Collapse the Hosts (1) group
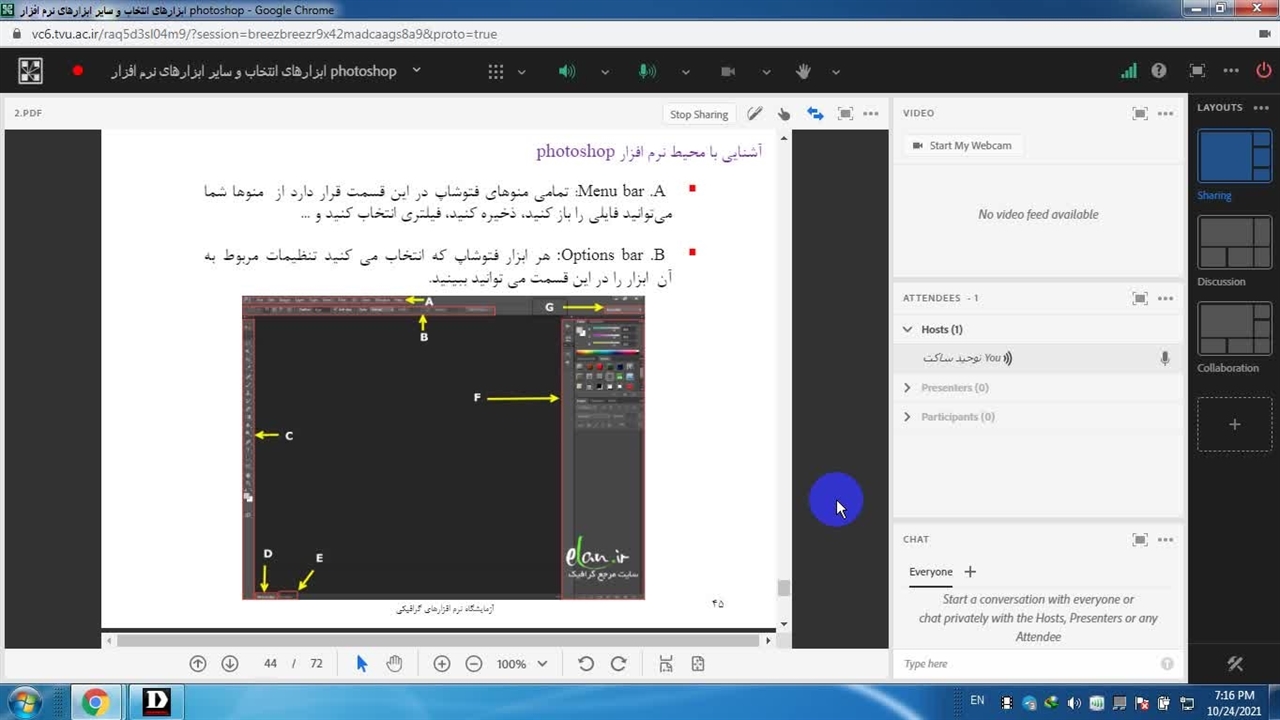Screen dimensions: 1280x720 [x=908, y=329]
